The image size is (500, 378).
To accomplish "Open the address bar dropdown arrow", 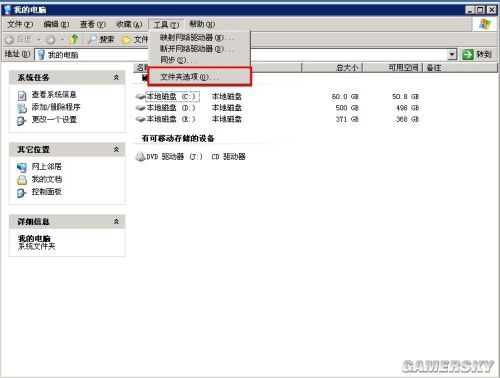I will pyautogui.click(x=452, y=54).
